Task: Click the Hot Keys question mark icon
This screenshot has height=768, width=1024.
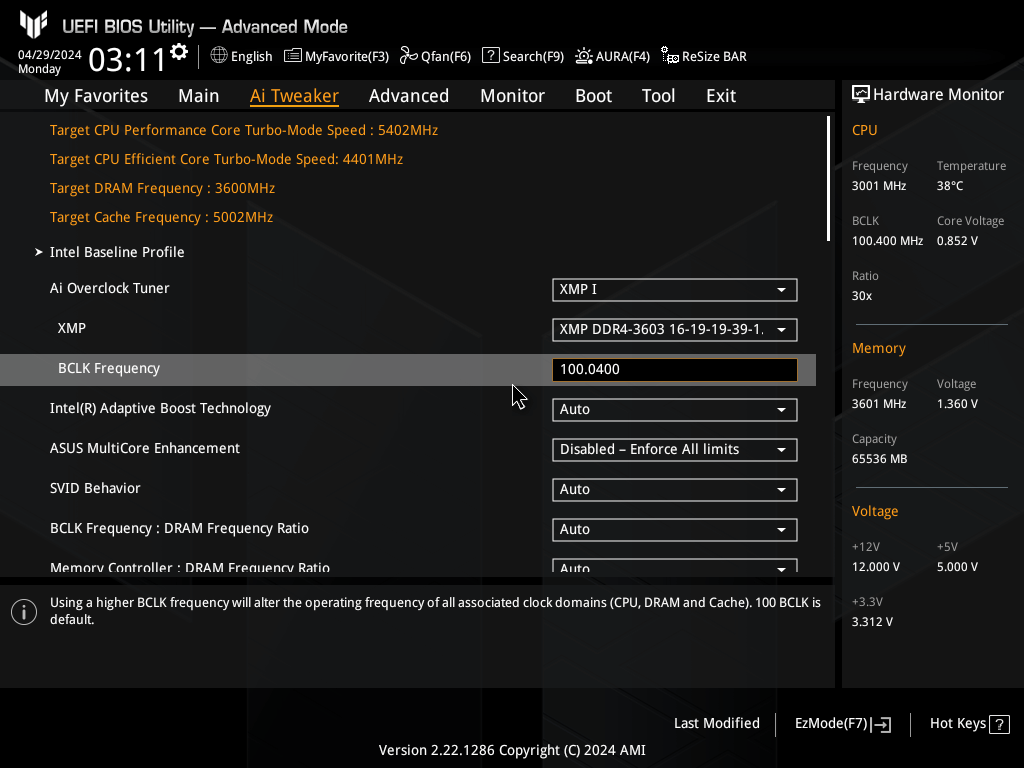Action: 999,724
